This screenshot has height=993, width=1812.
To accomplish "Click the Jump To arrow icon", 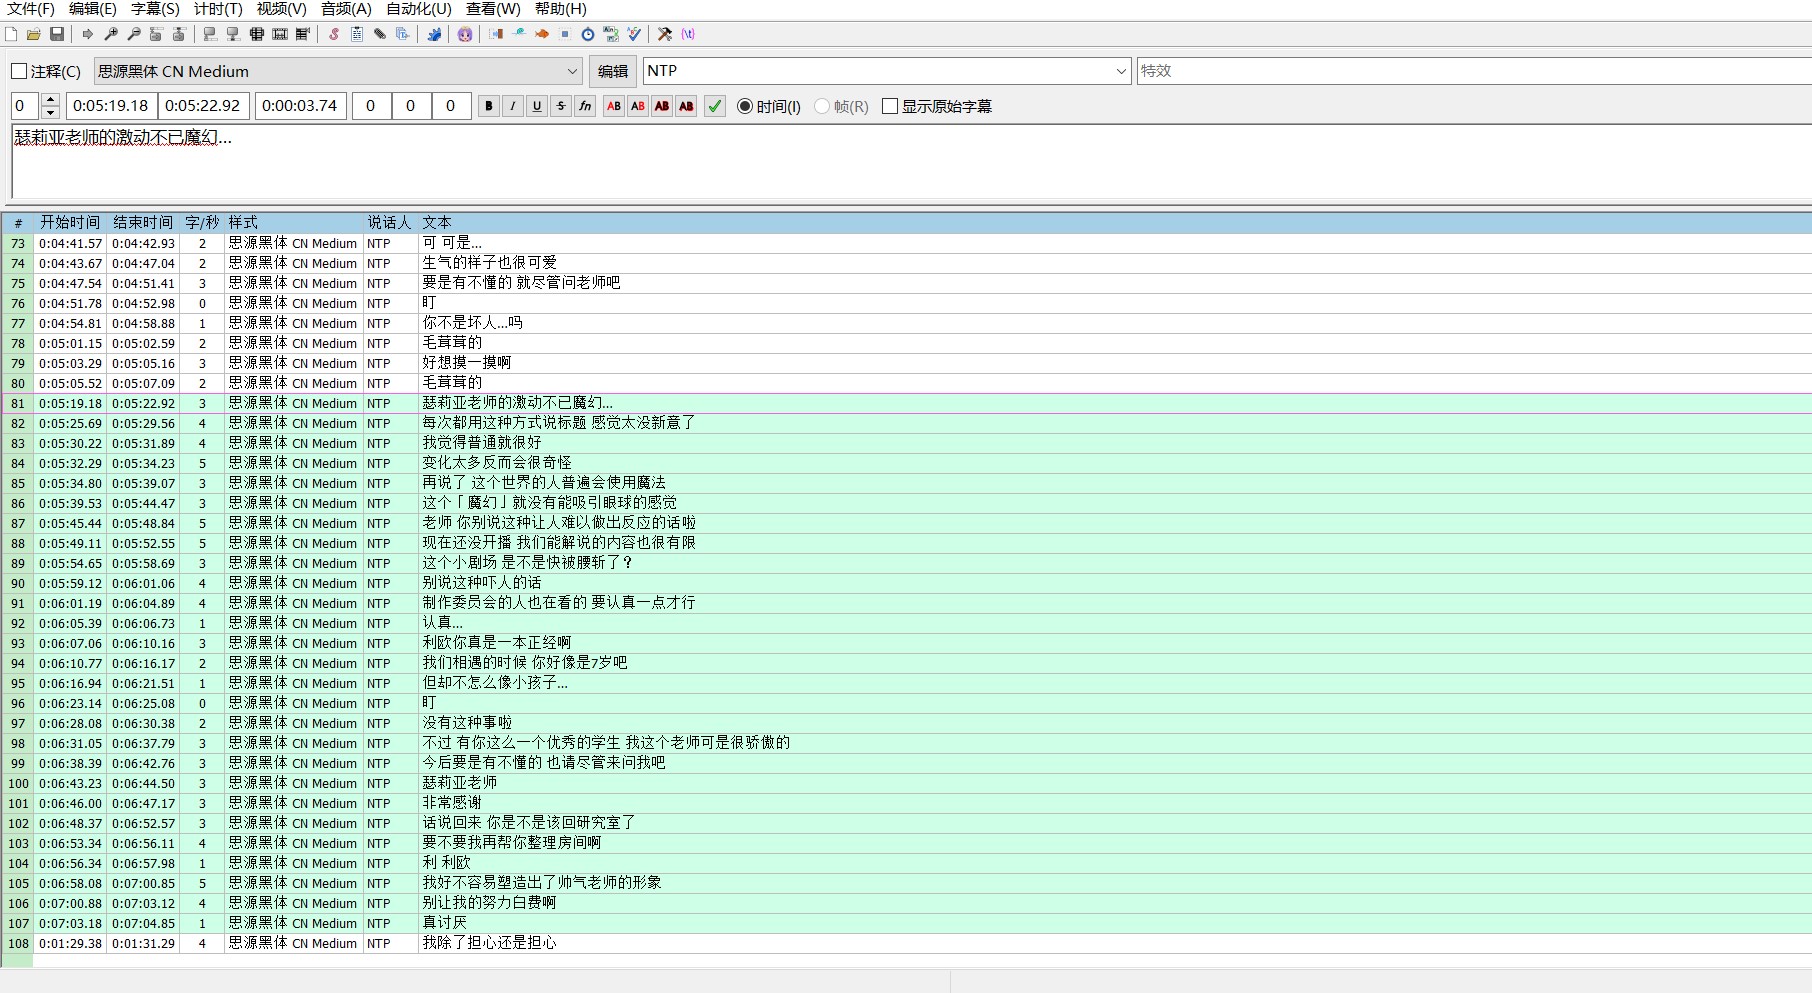I will click(88, 34).
